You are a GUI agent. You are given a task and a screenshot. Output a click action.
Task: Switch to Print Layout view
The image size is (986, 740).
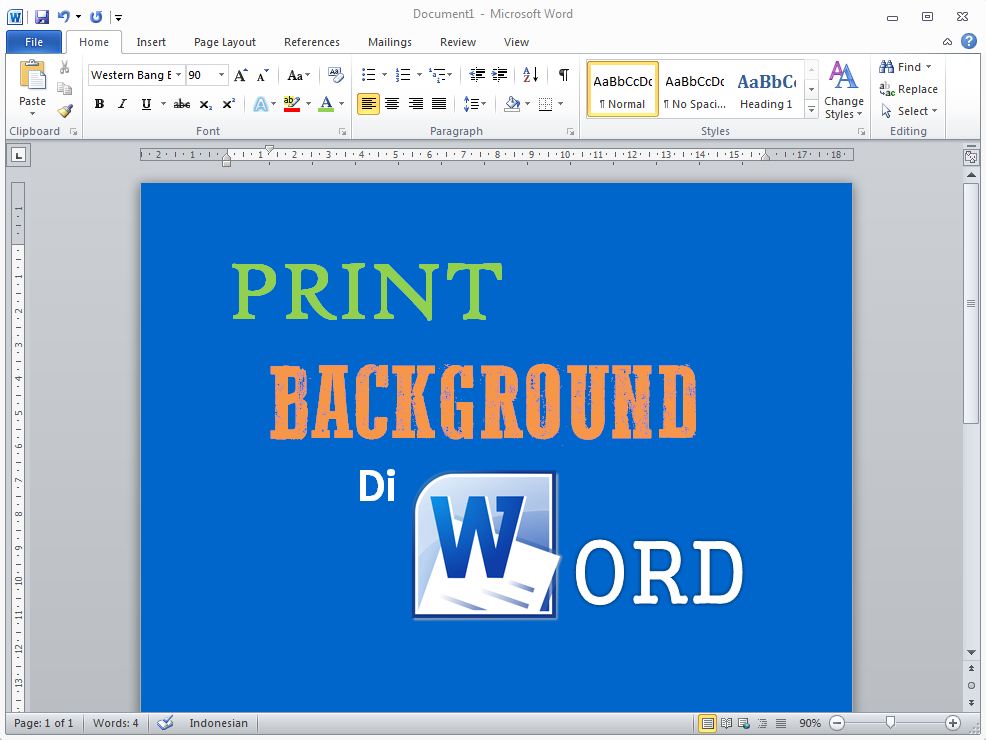707,724
